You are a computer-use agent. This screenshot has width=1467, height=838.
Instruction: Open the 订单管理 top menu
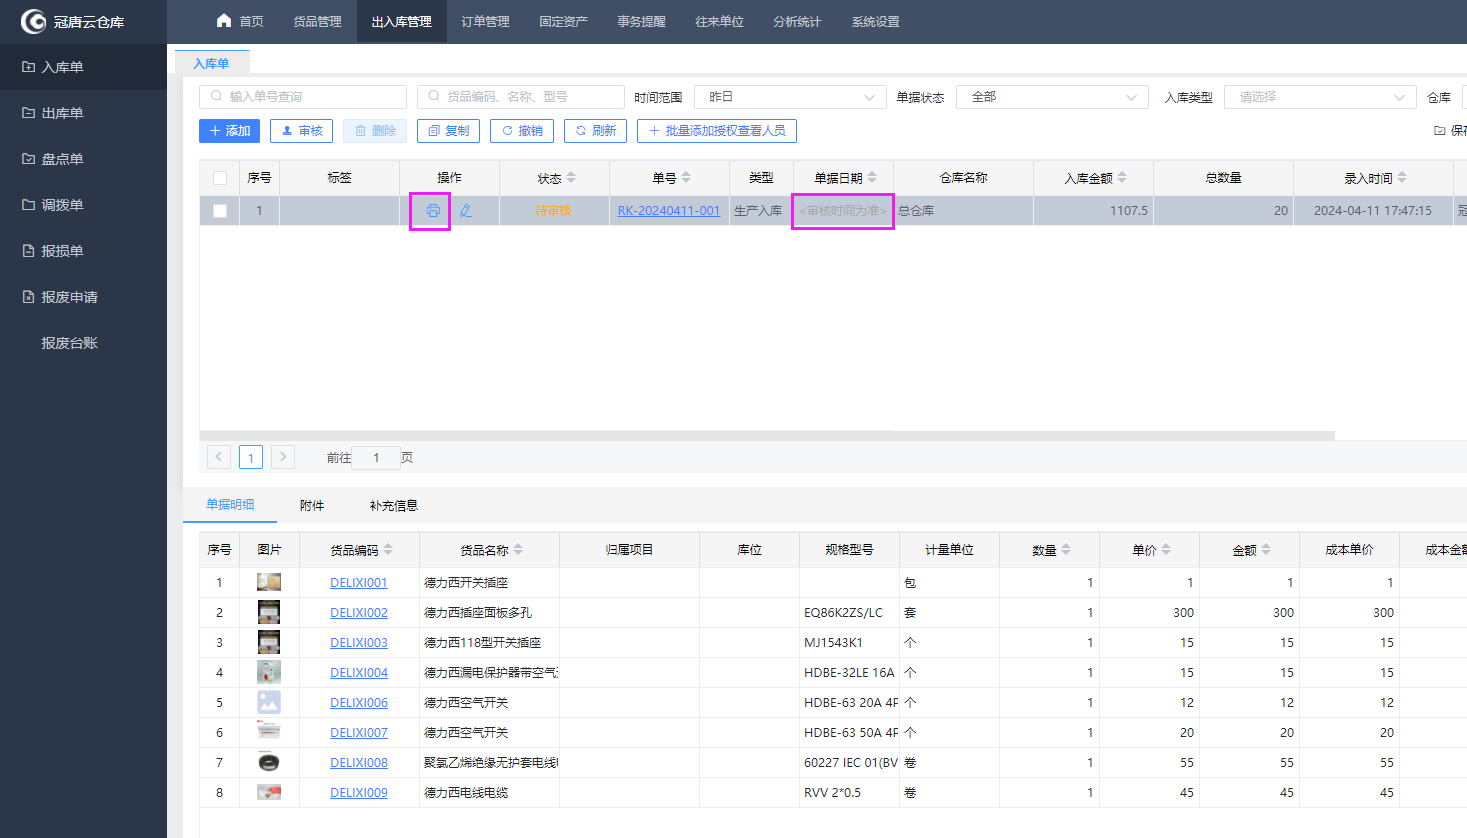pos(485,21)
